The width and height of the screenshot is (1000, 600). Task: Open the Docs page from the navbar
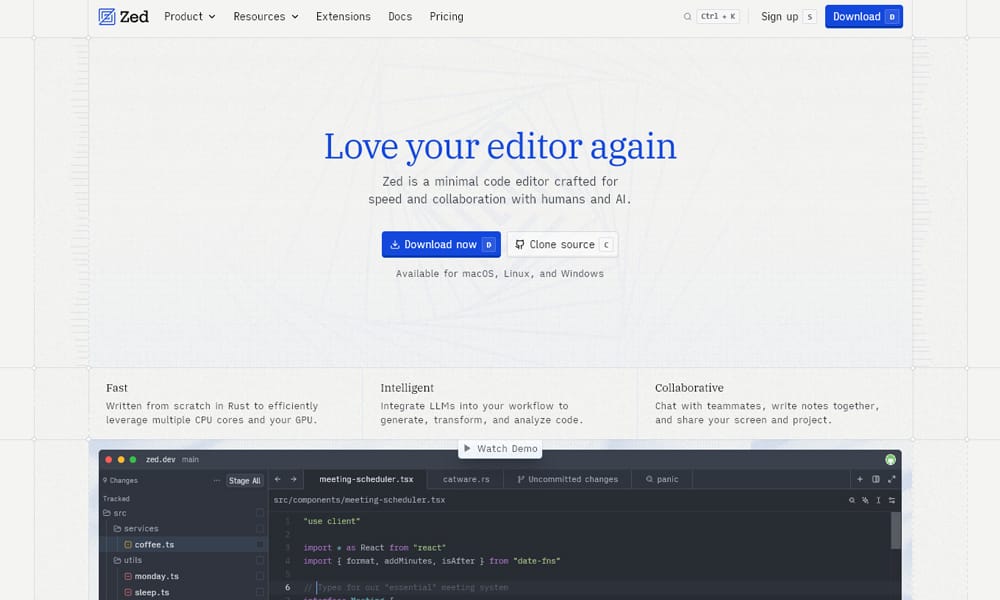(x=400, y=16)
